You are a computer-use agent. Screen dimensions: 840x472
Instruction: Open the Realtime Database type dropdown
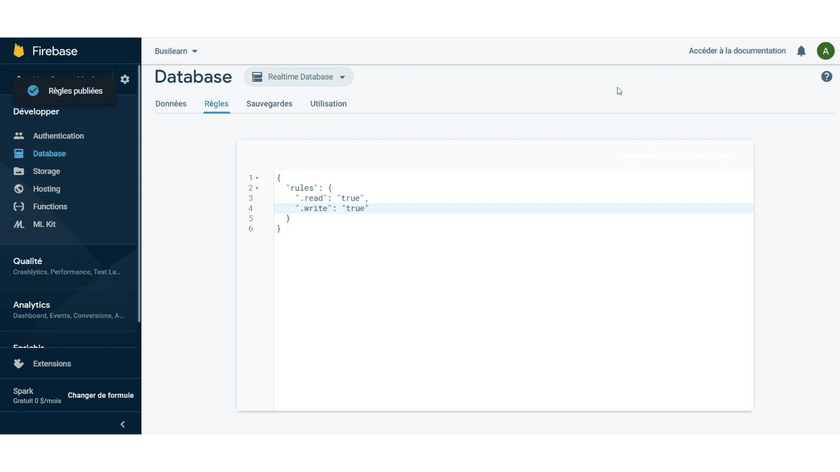299,77
